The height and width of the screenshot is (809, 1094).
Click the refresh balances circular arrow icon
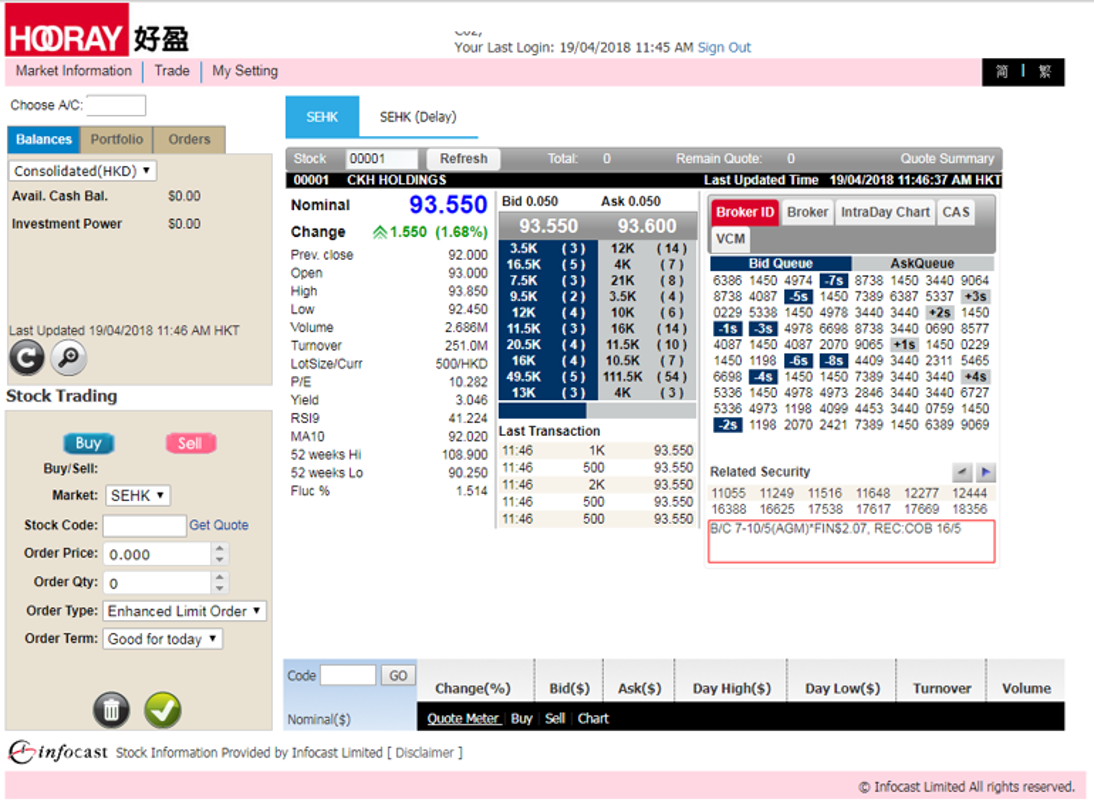[26, 357]
